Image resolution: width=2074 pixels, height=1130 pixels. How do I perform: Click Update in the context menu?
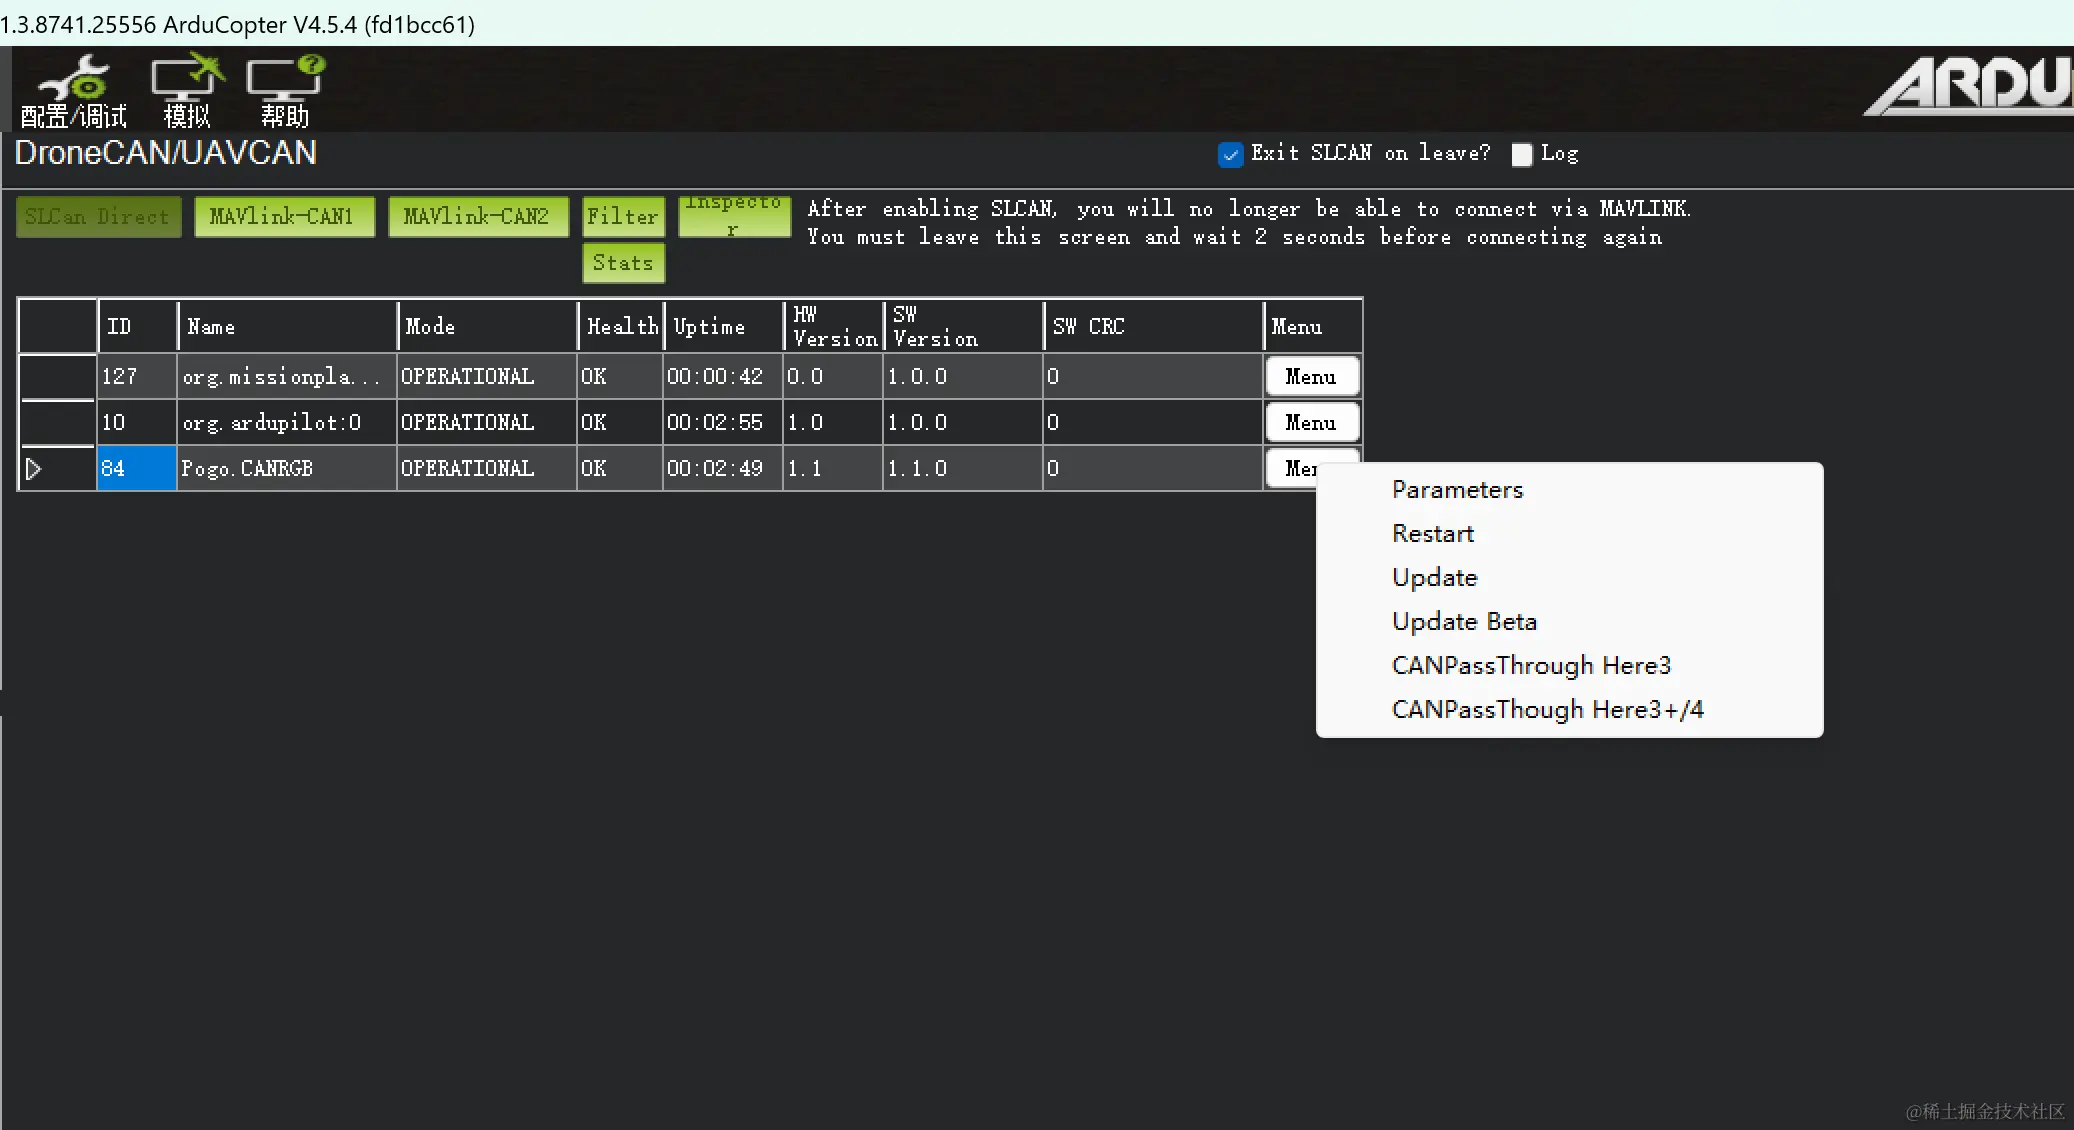[1434, 578]
